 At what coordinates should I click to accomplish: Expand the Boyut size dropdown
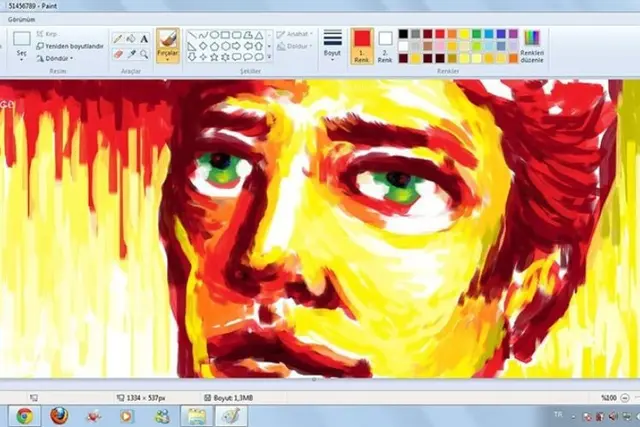click(x=332, y=46)
